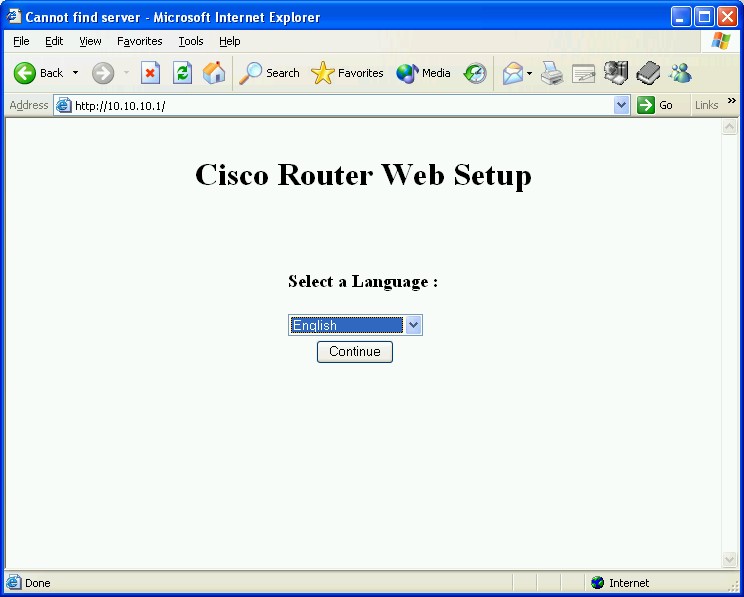Click the scrollbar down arrow
Screen dimensions: 744x597
(x=729, y=560)
